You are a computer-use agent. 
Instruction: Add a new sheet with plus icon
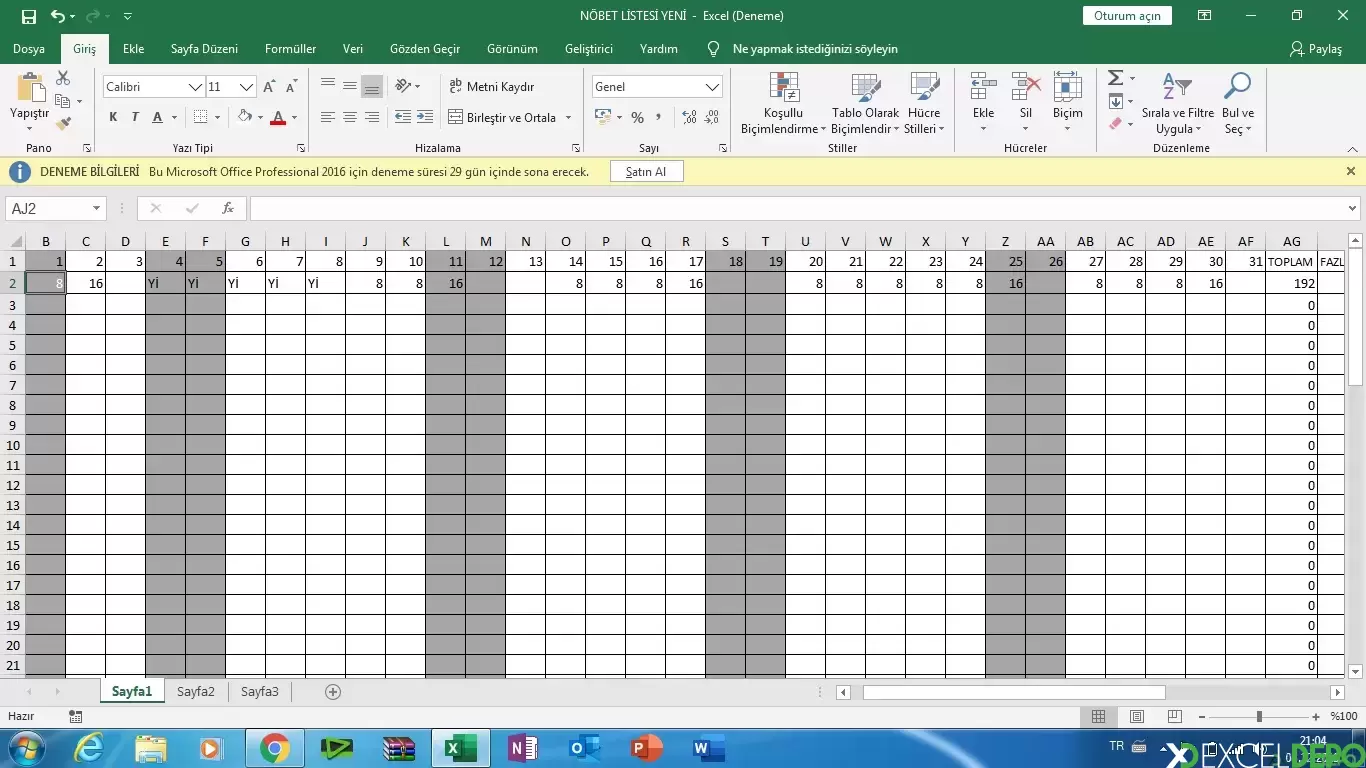333,691
